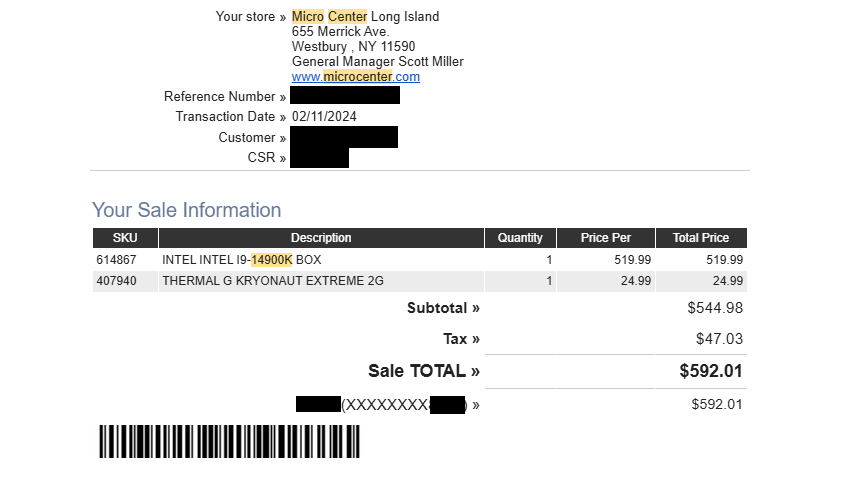Click the highlighted 14900K text
Screen dimensions: 860x485
coord(271,260)
